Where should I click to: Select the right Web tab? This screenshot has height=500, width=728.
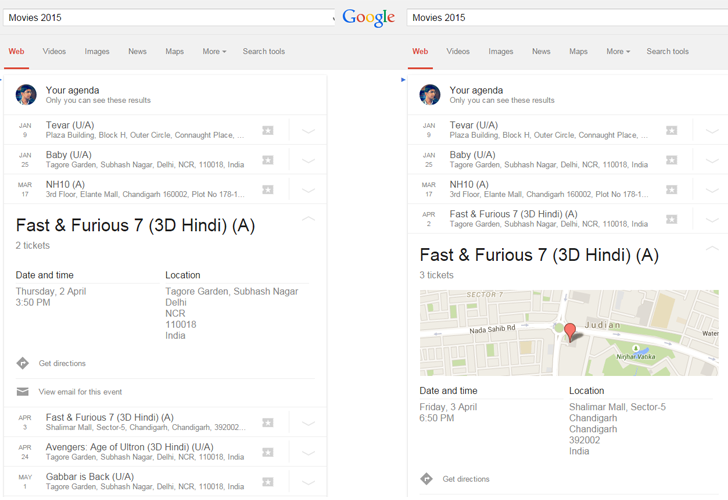click(x=420, y=52)
